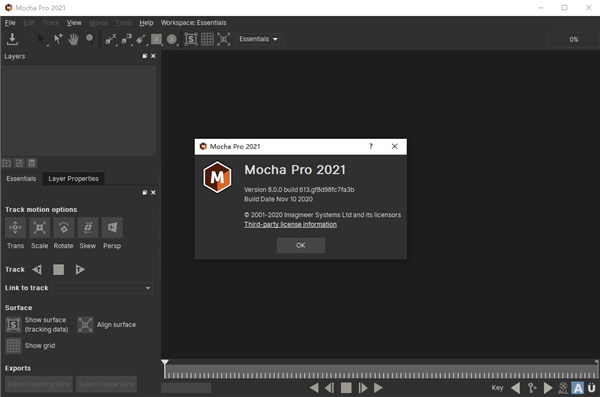Click the Stop tracking square button
Viewport: 600px width, 397px height.
point(59,270)
